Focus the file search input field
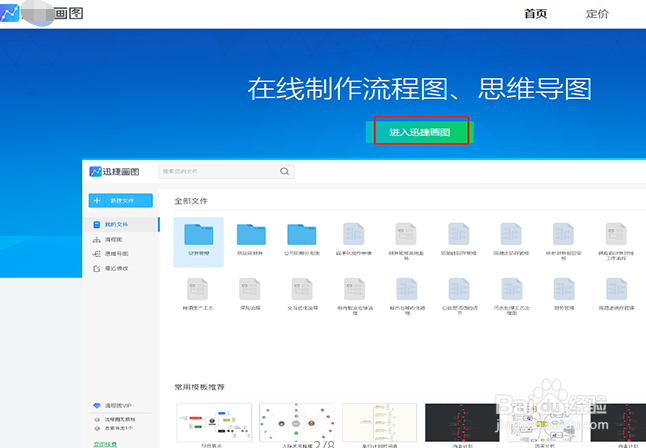The image size is (646, 448). pos(226,171)
